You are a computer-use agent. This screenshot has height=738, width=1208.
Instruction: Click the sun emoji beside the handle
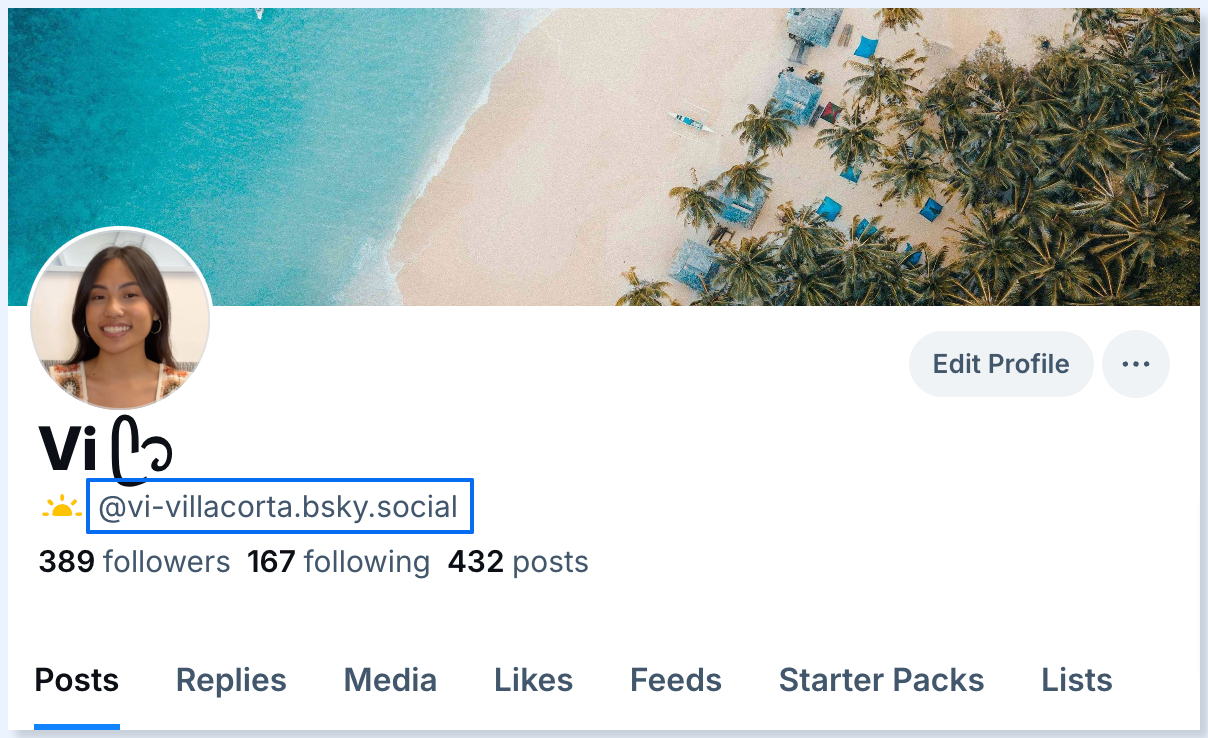(x=61, y=508)
